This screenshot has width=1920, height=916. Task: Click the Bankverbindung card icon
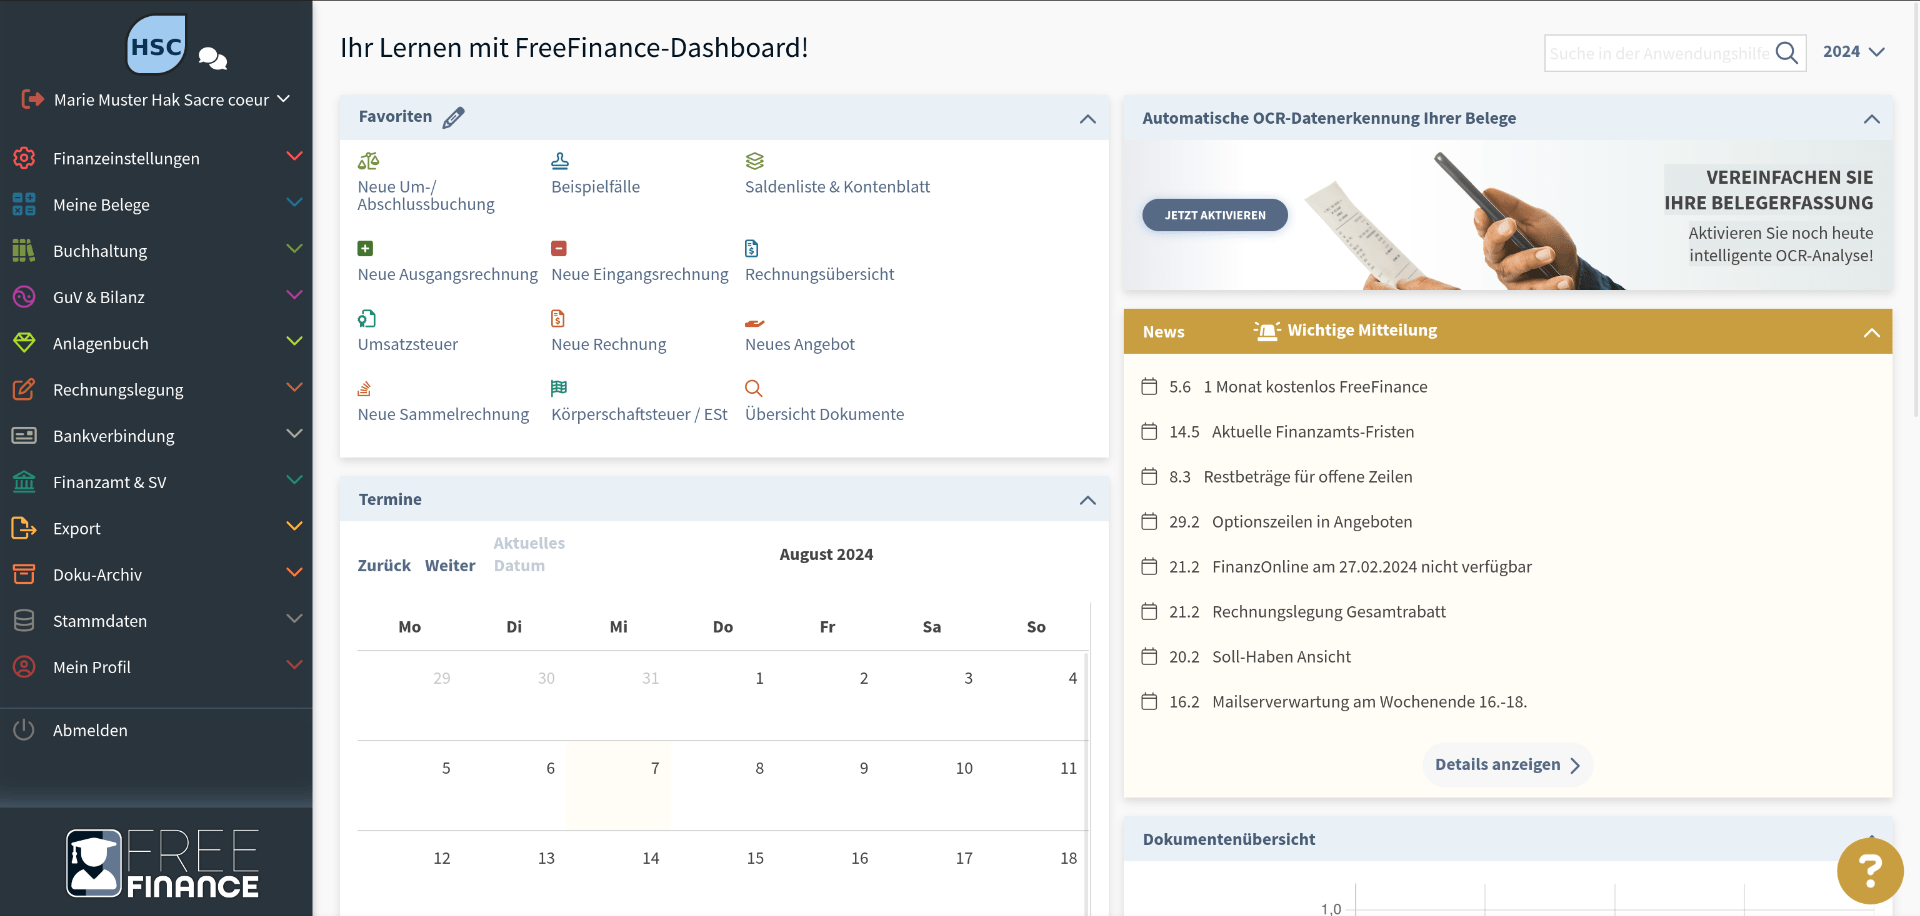[x=24, y=435]
